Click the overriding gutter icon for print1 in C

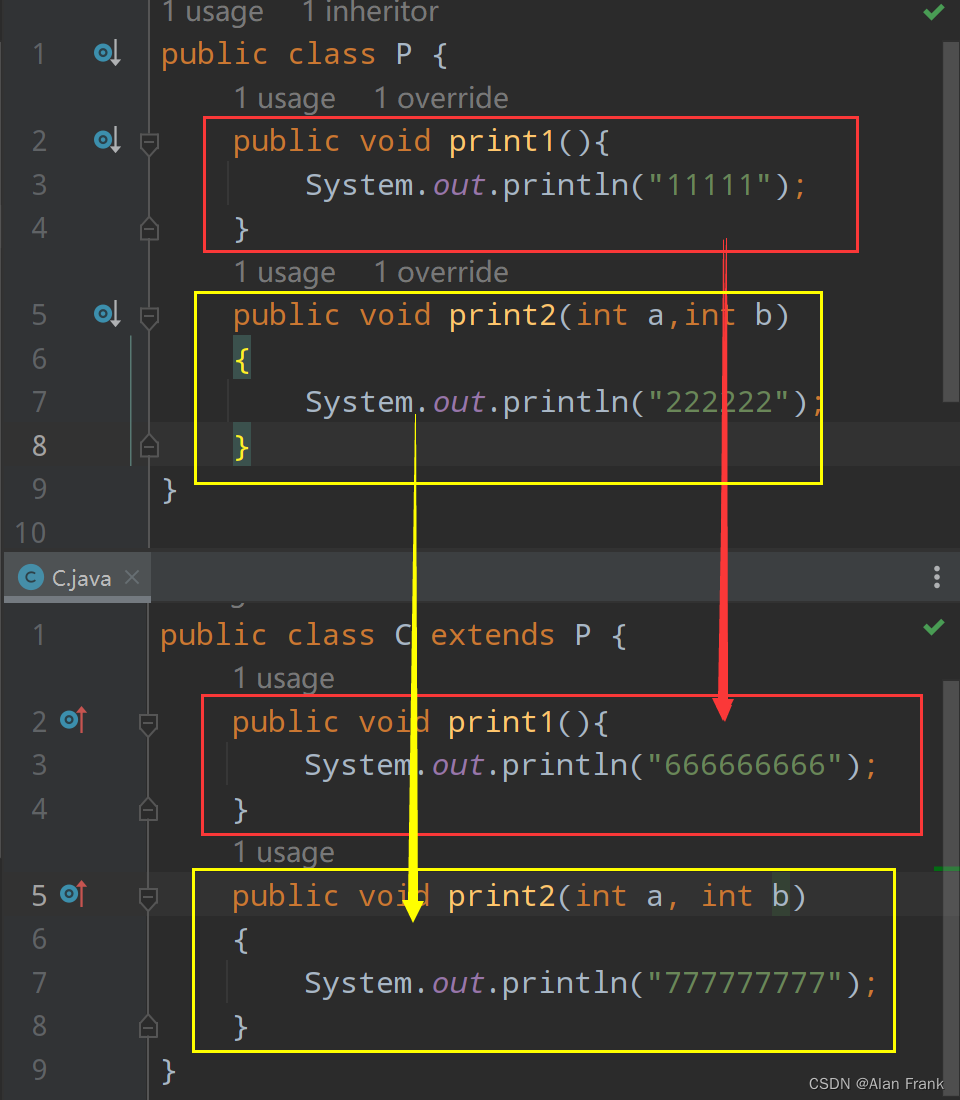[74, 720]
